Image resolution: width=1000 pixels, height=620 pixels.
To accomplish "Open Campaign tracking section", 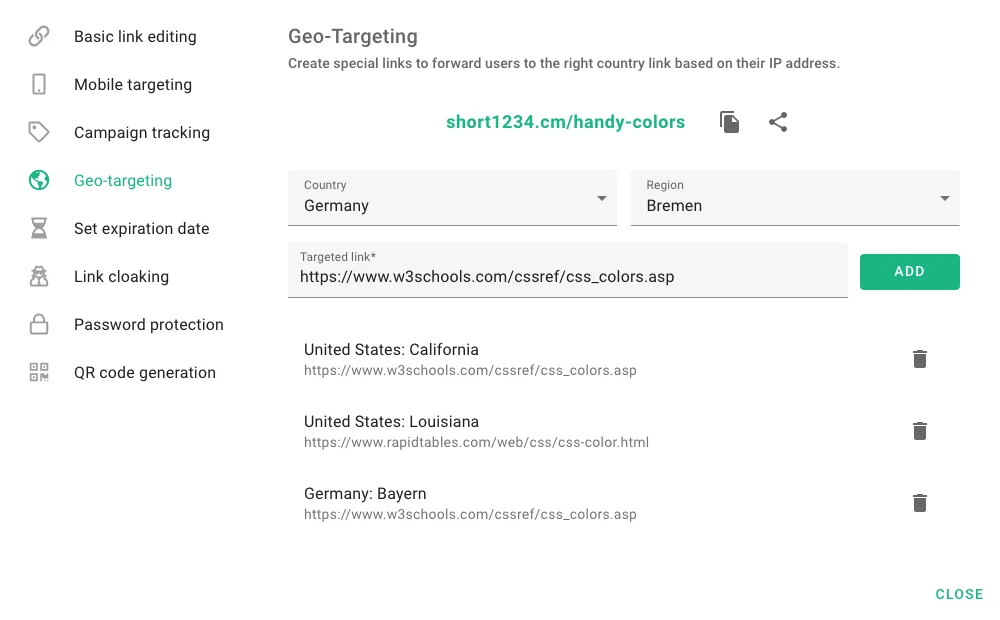I will pos(142,133).
